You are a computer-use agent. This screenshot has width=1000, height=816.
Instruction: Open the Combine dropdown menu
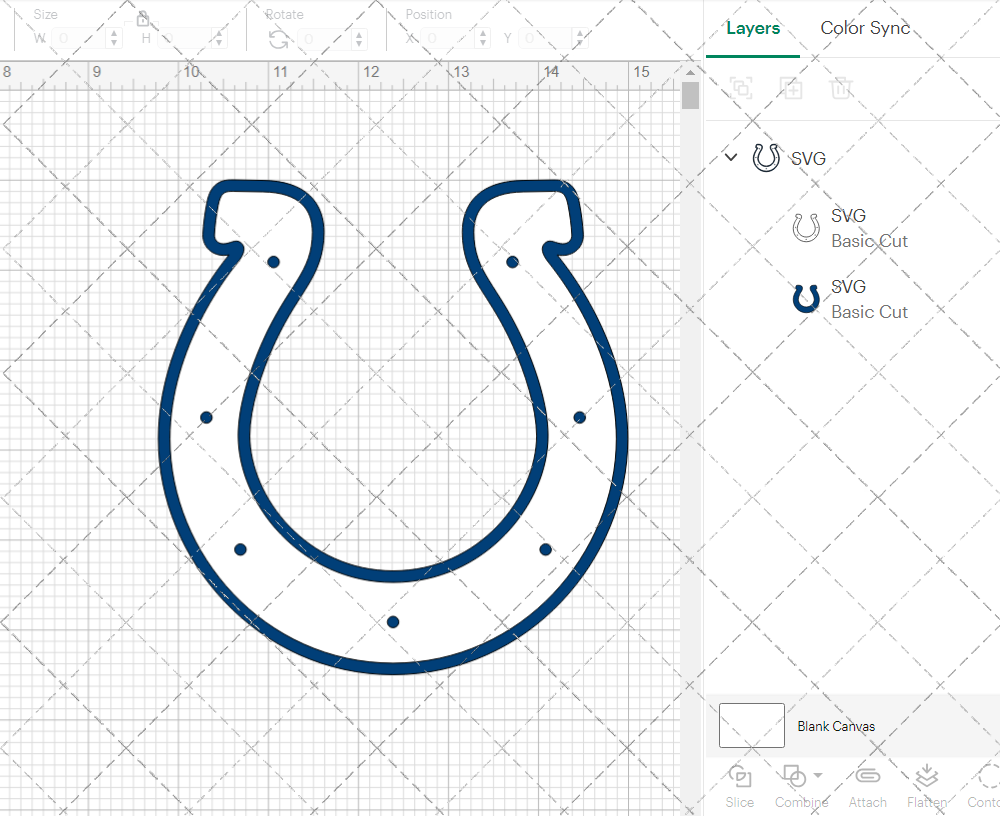[x=818, y=776]
